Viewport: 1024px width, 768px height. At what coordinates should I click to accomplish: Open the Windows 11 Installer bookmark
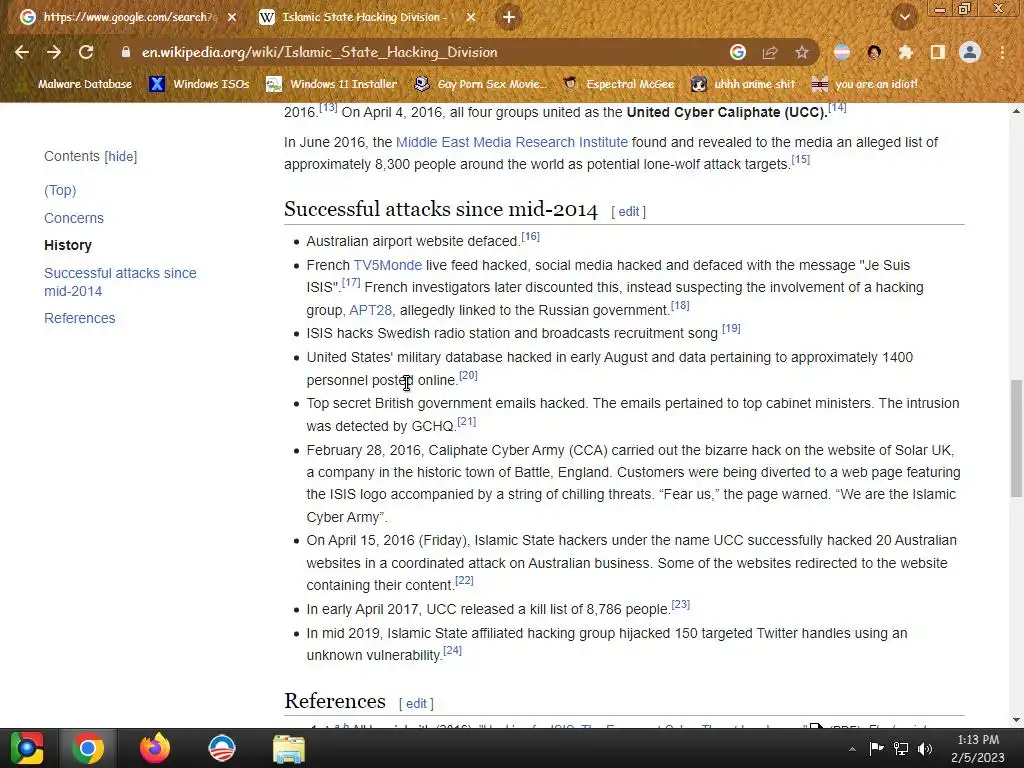(332, 84)
